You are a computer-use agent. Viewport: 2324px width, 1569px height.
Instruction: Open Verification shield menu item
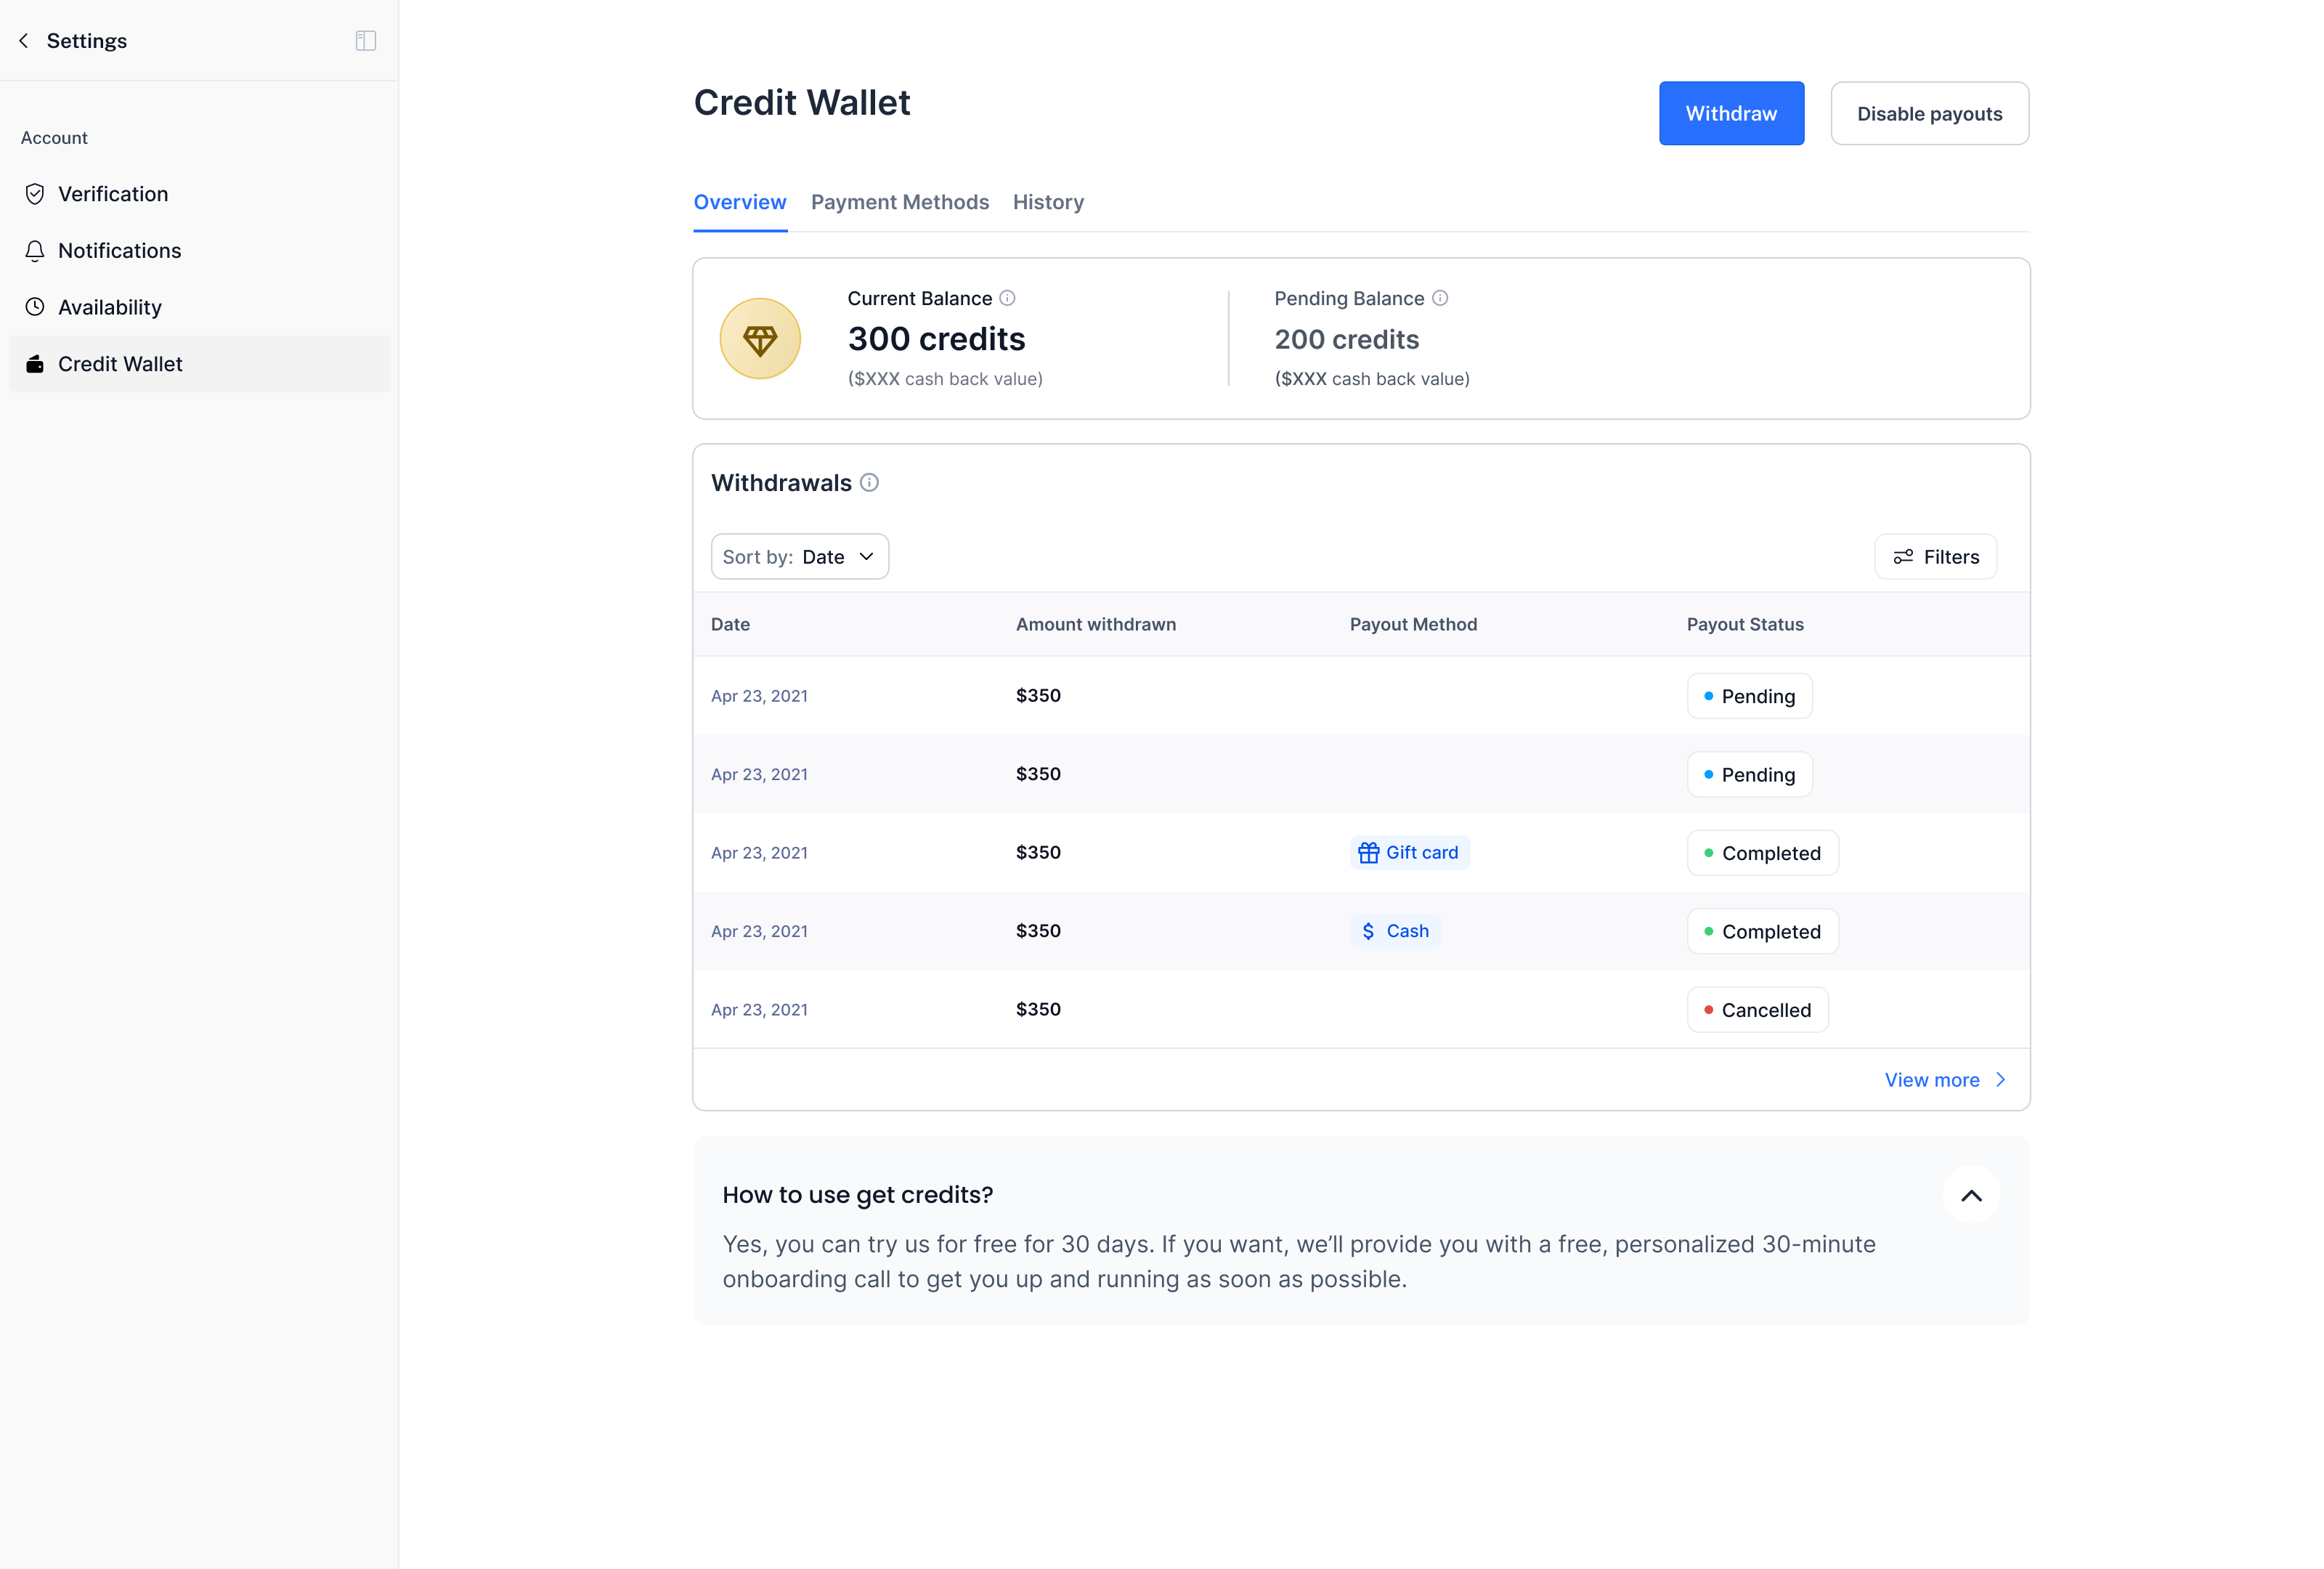point(113,194)
